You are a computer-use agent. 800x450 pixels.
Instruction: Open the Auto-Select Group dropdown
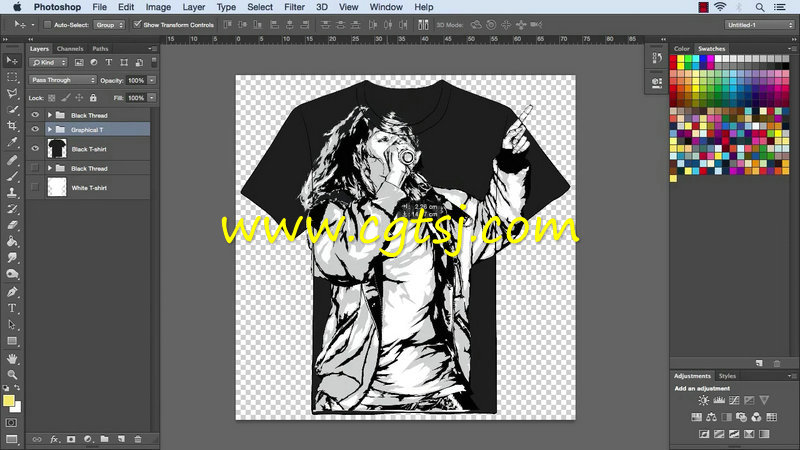(x=109, y=24)
